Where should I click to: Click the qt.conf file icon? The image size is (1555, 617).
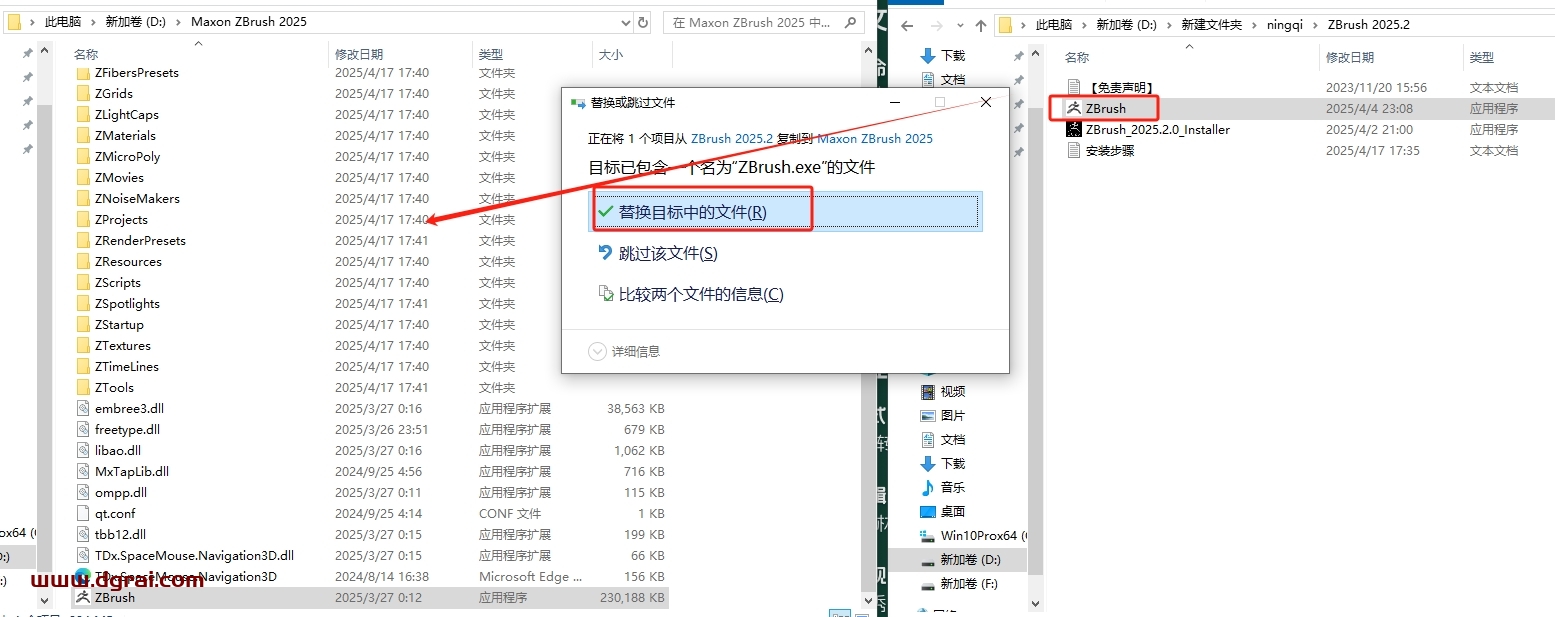coord(84,513)
